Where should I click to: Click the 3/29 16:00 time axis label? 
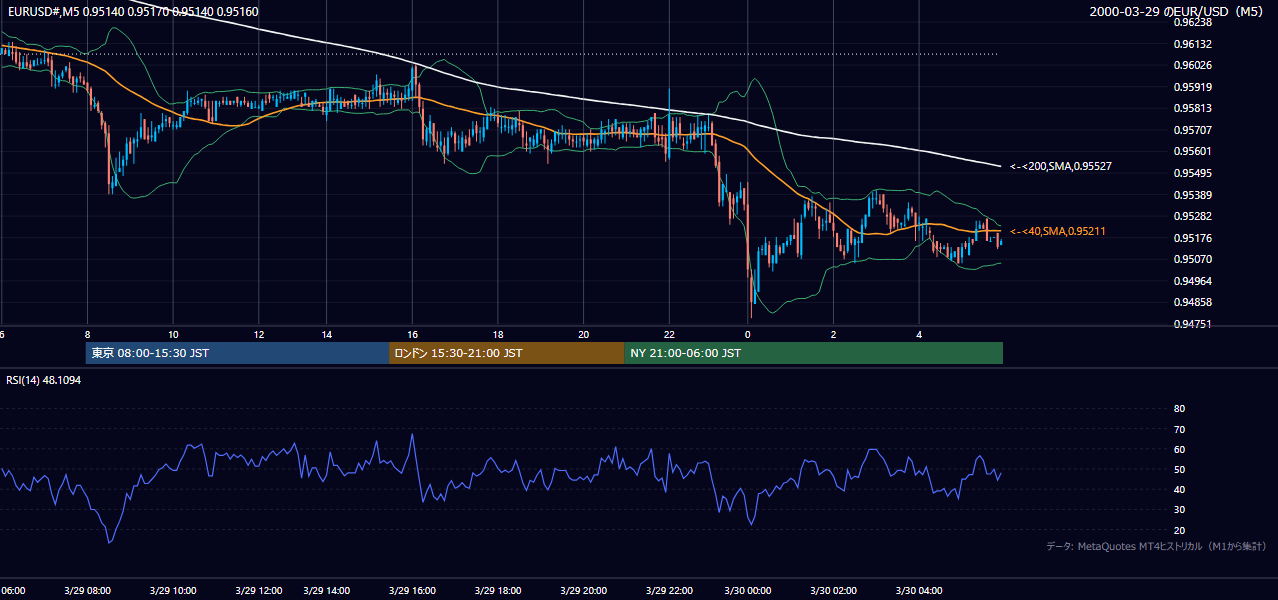tap(412, 591)
